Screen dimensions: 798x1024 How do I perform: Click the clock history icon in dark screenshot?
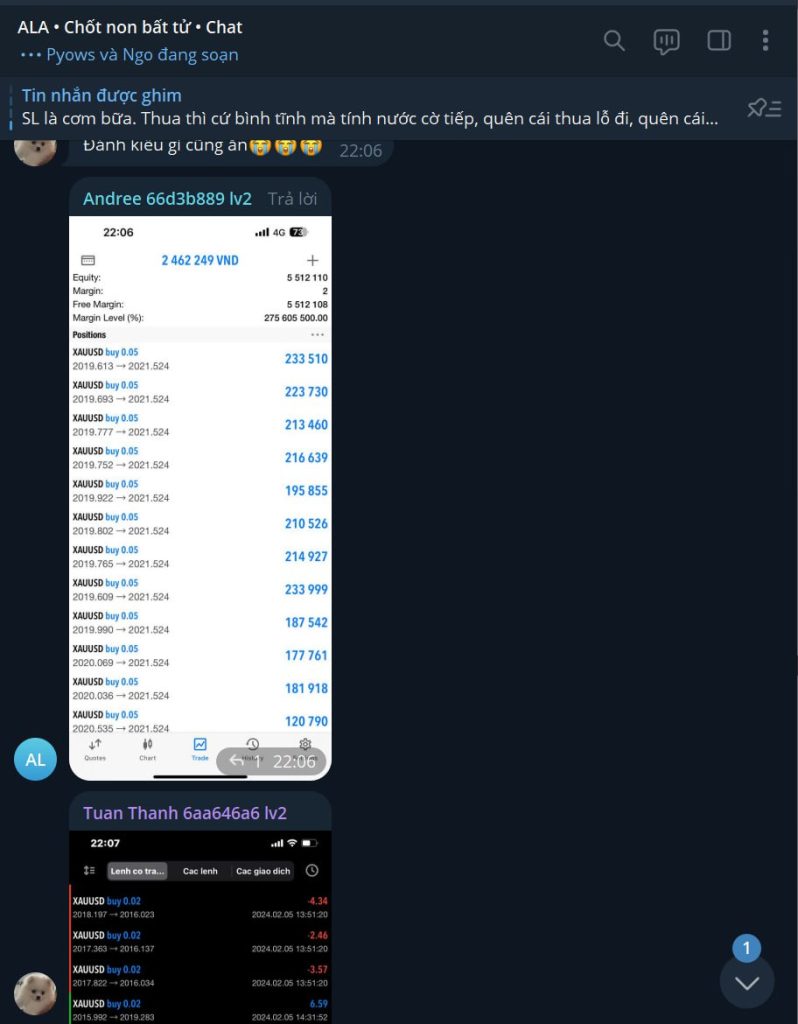click(312, 870)
